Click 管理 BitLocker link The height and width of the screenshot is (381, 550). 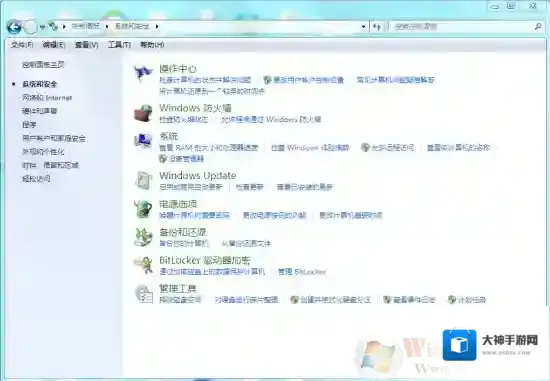302,272
